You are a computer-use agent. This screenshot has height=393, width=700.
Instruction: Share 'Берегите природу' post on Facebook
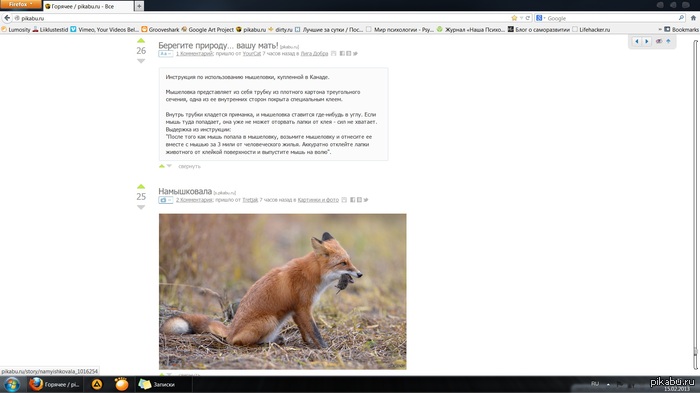coord(342,54)
